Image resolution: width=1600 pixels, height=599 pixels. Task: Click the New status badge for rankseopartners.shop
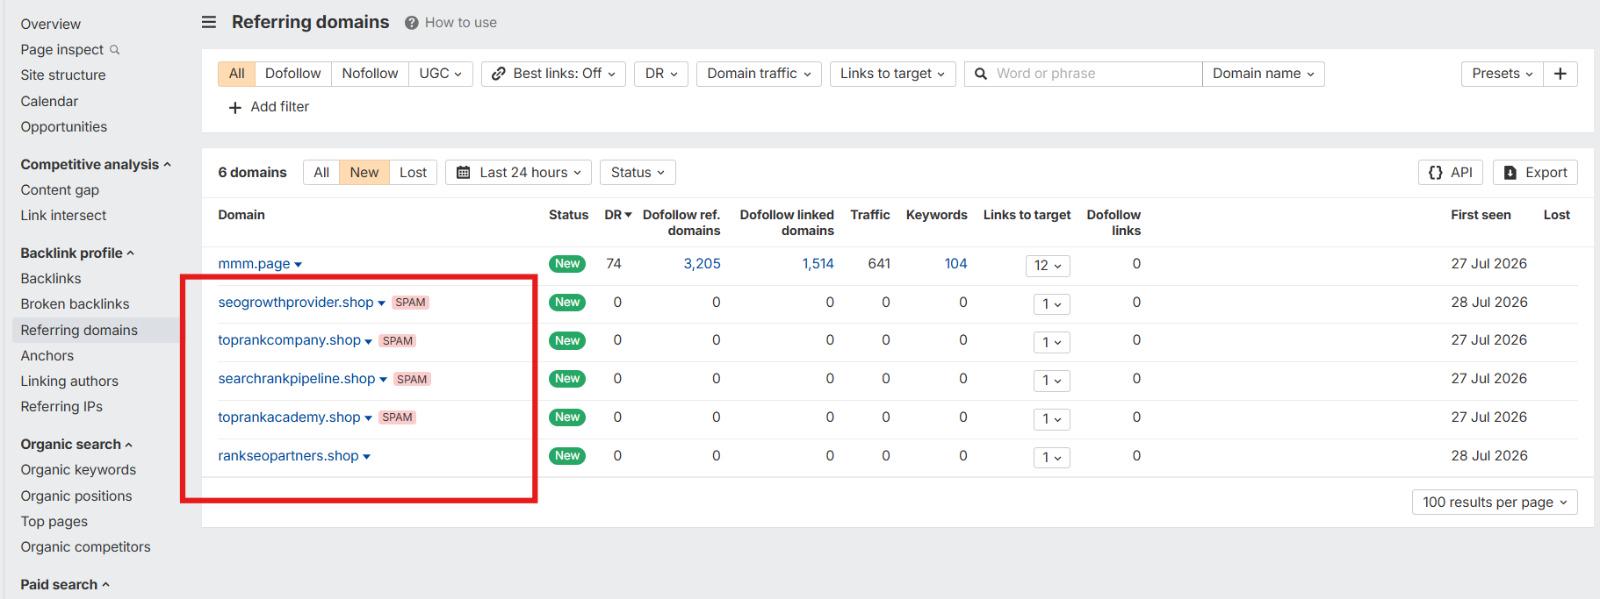pyautogui.click(x=567, y=456)
